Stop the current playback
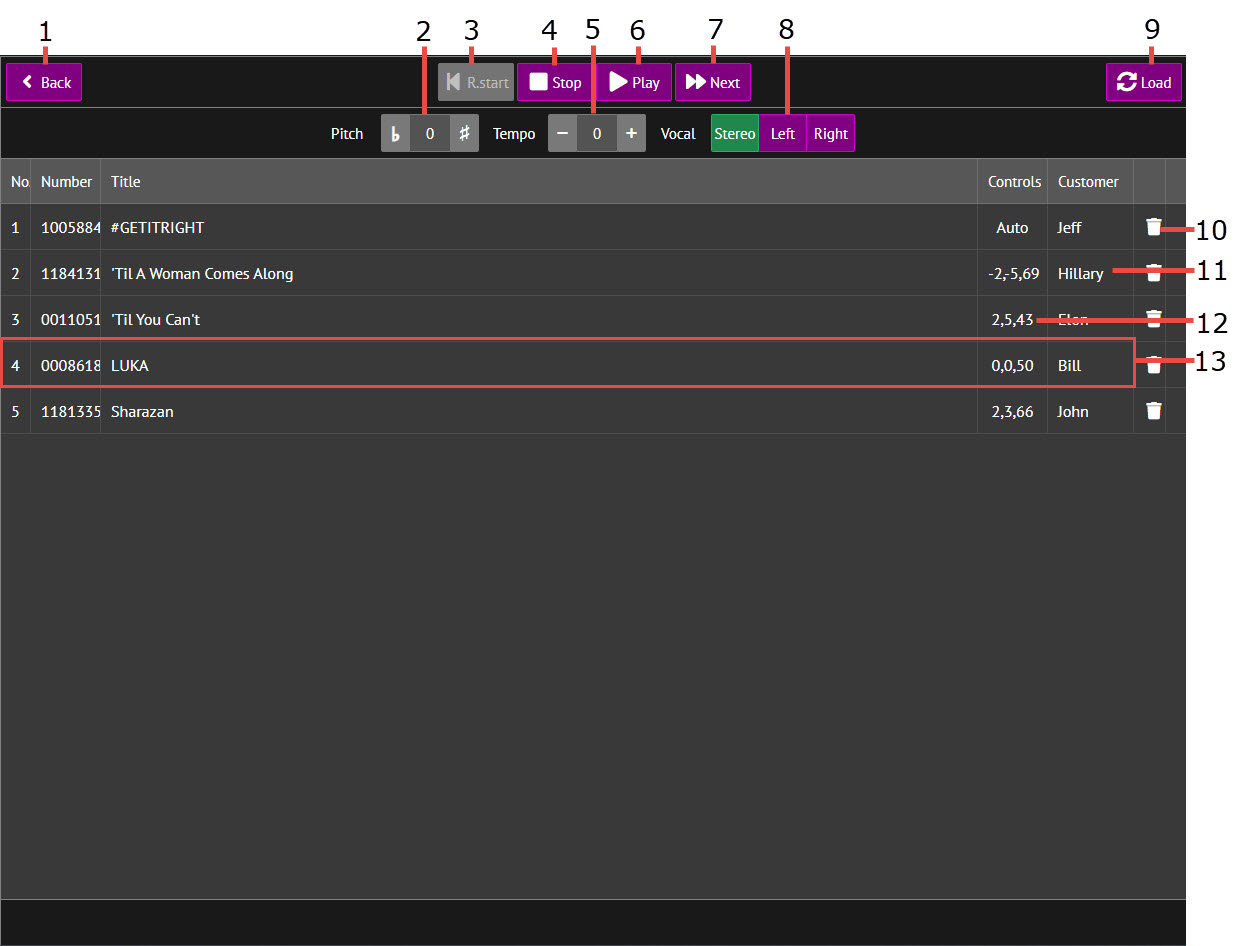Image resolution: width=1240 pixels, height=946 pixels. pyautogui.click(x=555, y=83)
